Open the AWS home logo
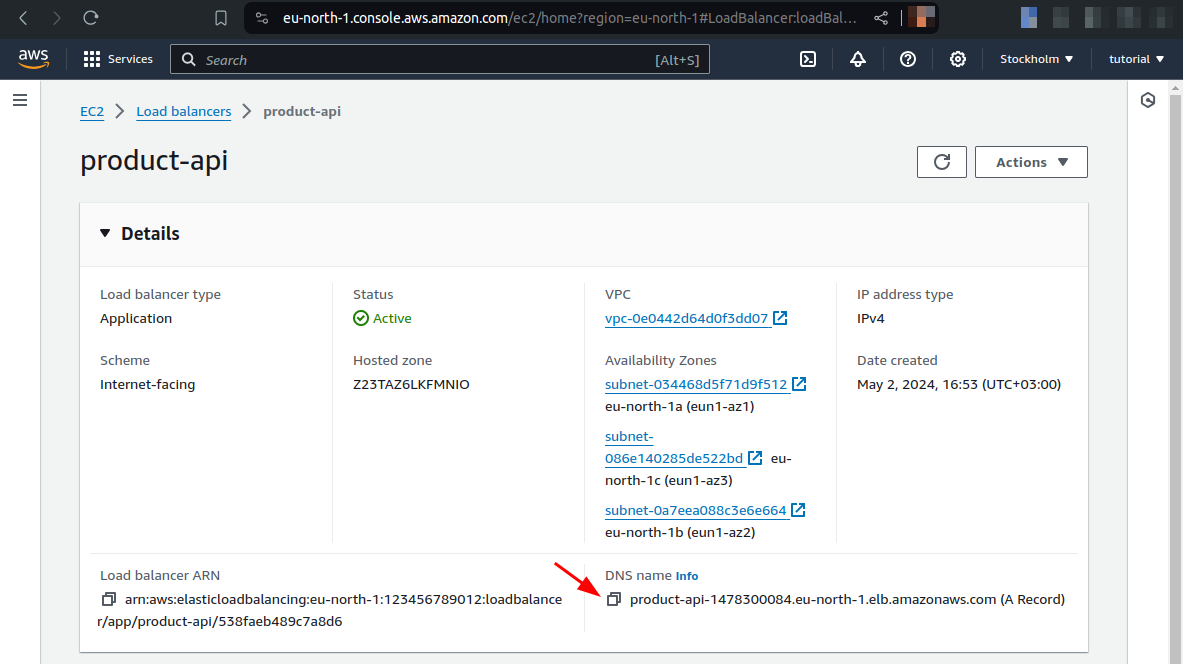Viewport: 1183px width, 664px height. coord(33,59)
